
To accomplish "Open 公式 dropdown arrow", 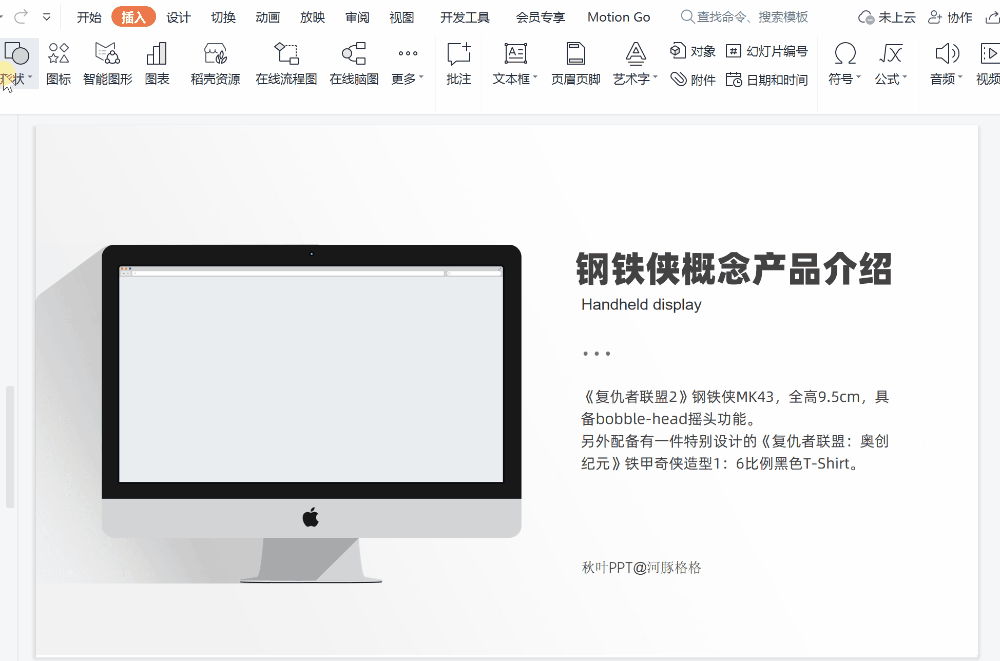I will coord(904,78).
